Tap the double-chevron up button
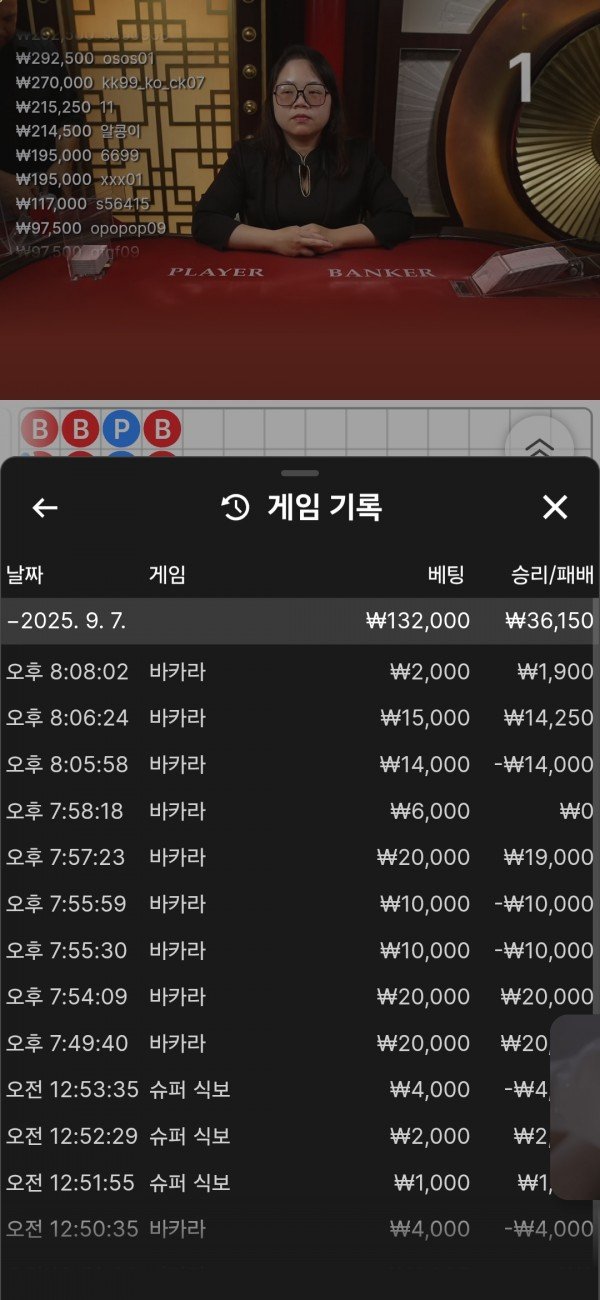 tap(539, 446)
